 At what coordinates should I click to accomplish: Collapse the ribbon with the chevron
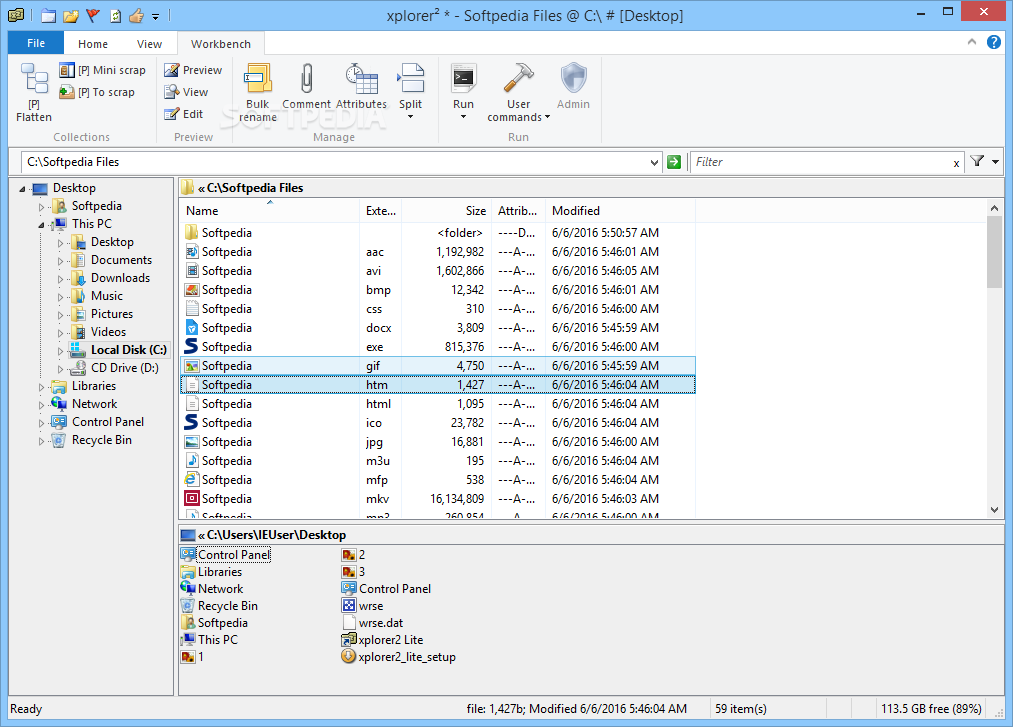tap(972, 42)
